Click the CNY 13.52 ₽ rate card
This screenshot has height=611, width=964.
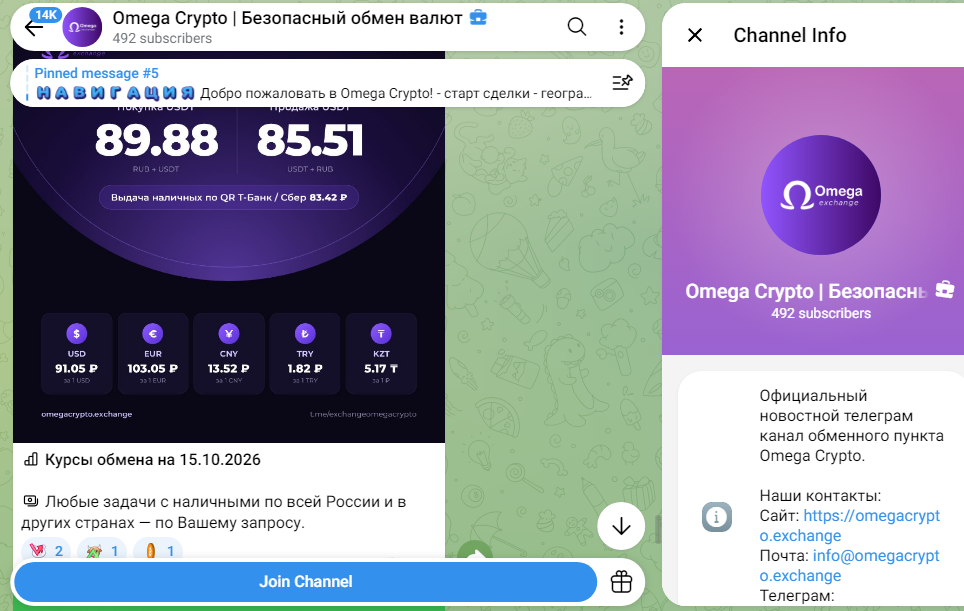(x=229, y=353)
